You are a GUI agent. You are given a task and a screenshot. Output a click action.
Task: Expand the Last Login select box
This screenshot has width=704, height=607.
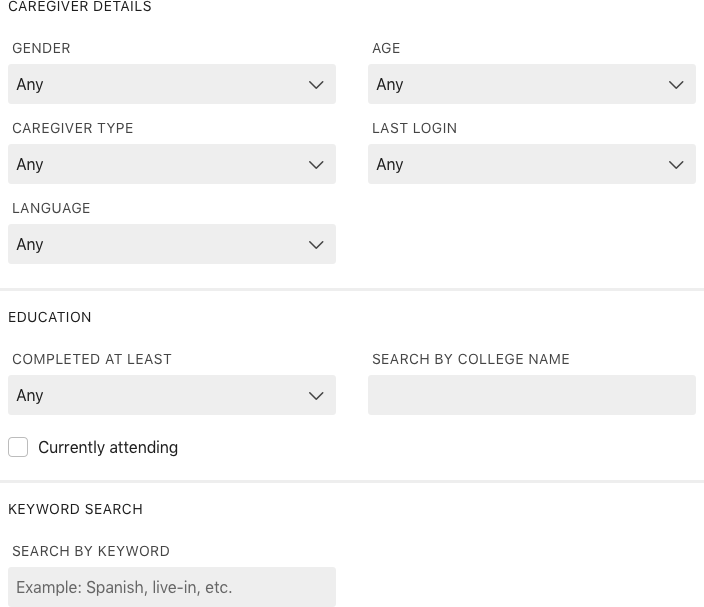tap(510, 165)
